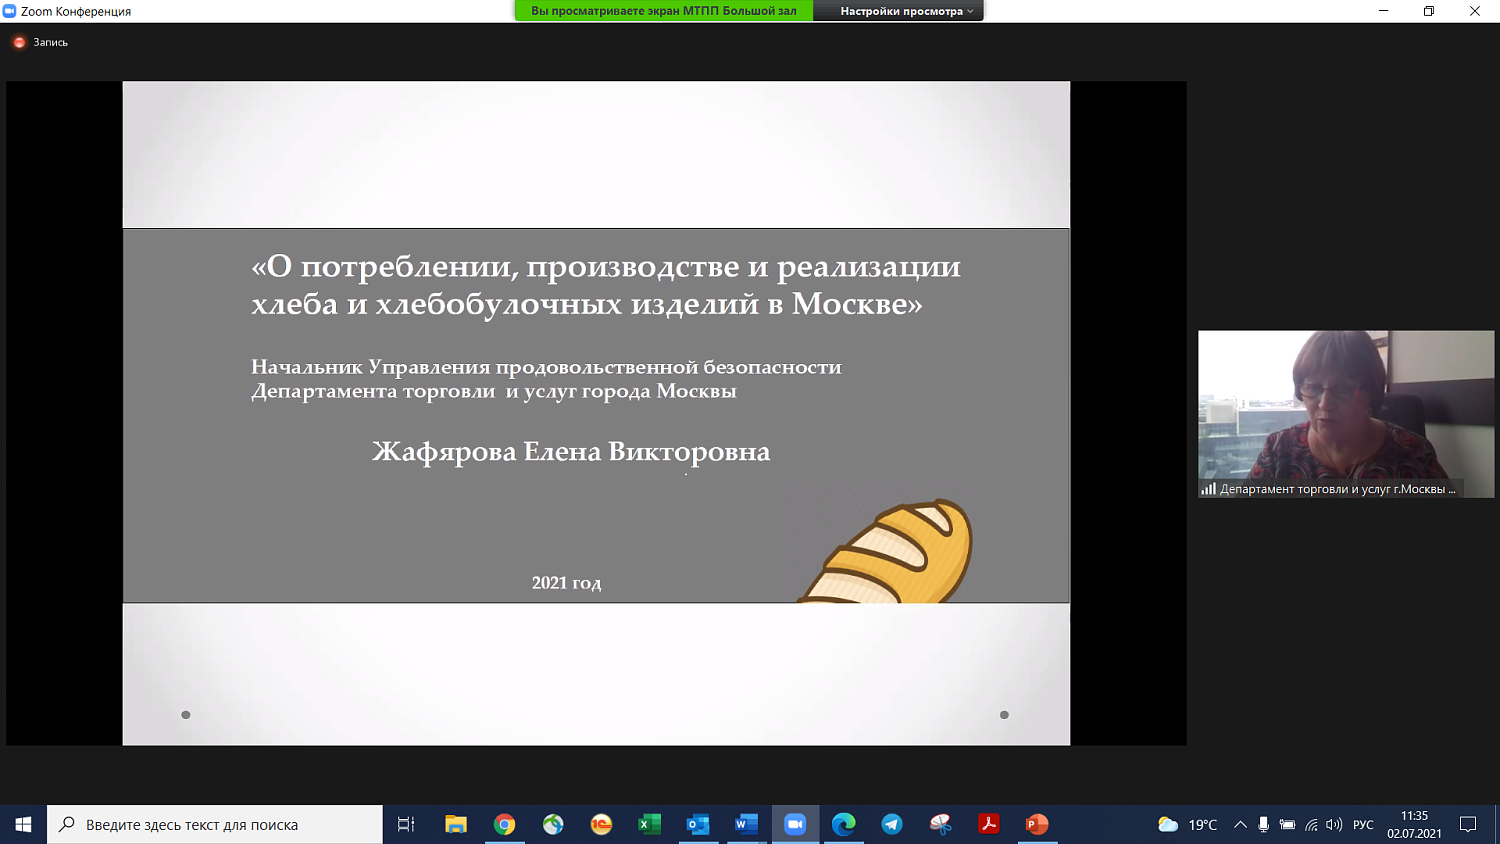
Task: Click the Windows Start button
Action: coord(22,824)
